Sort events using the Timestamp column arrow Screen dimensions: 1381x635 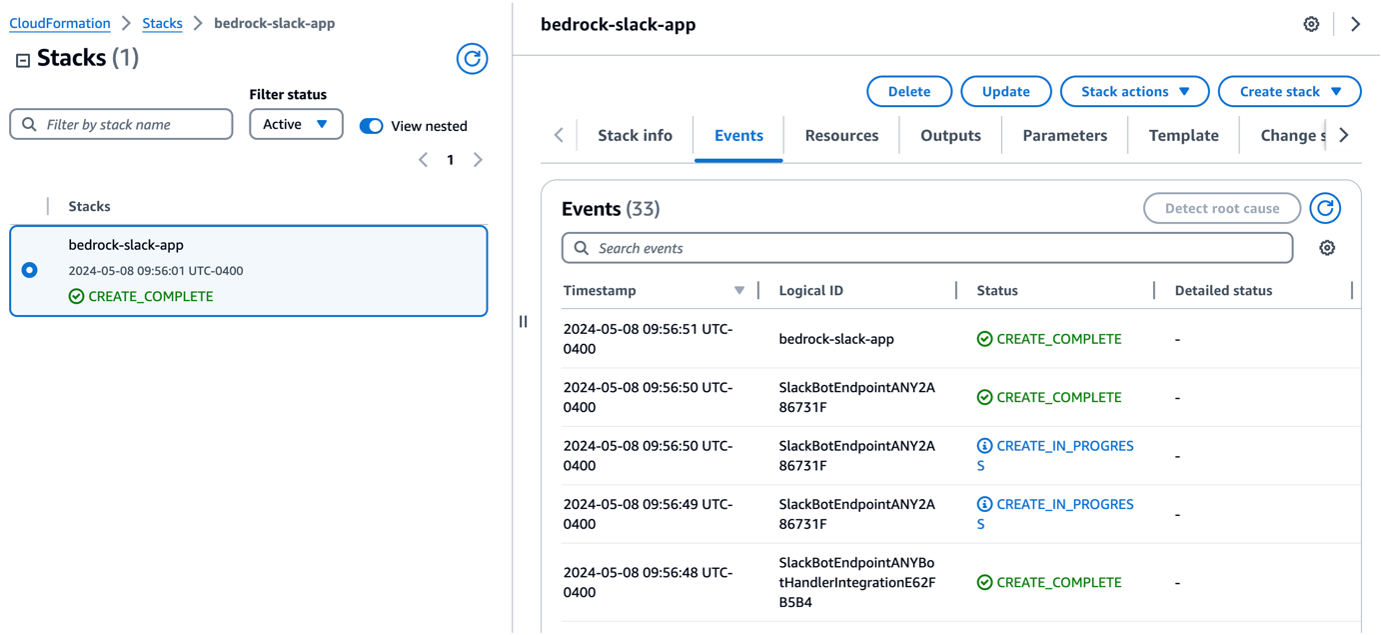pos(739,290)
